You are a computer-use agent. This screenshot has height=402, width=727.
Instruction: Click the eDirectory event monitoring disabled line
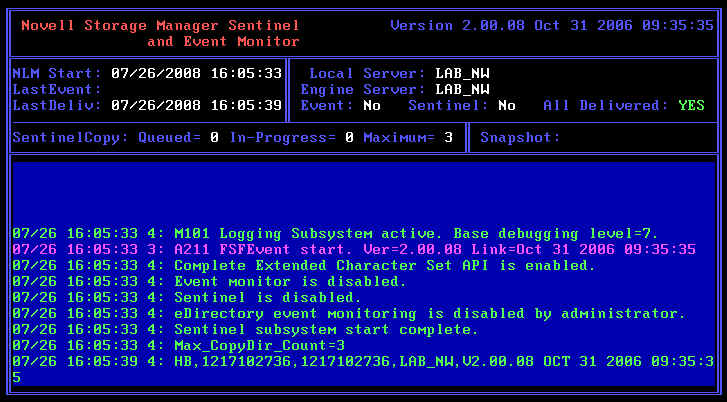(x=349, y=313)
